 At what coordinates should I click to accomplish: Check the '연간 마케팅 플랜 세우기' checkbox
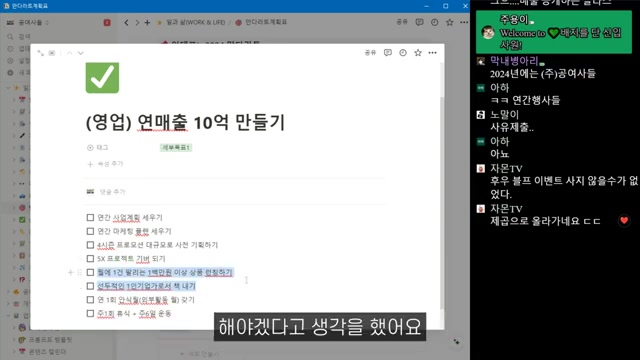click(90, 231)
